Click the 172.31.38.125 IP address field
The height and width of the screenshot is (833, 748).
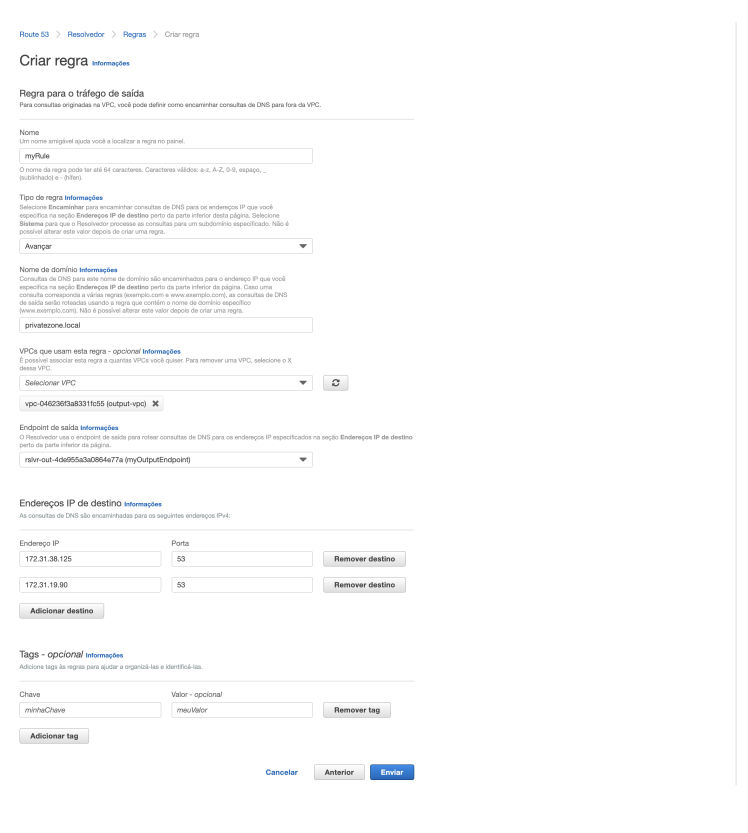coord(90,558)
